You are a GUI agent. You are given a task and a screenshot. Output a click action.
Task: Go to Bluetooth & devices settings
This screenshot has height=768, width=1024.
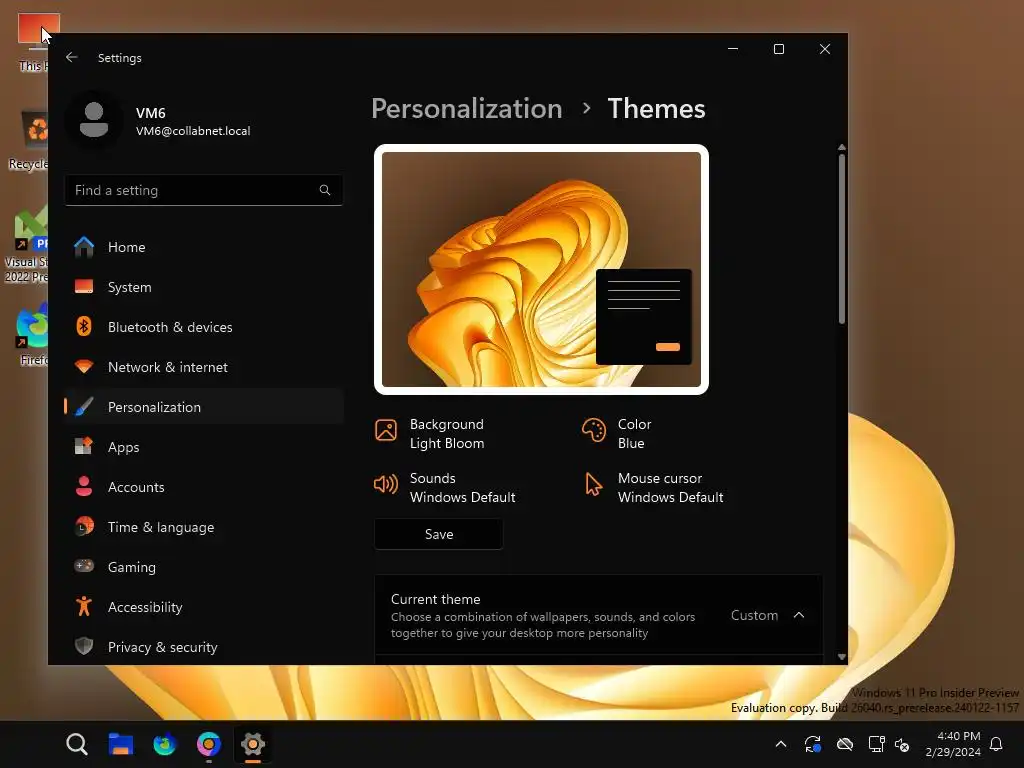click(x=204, y=327)
